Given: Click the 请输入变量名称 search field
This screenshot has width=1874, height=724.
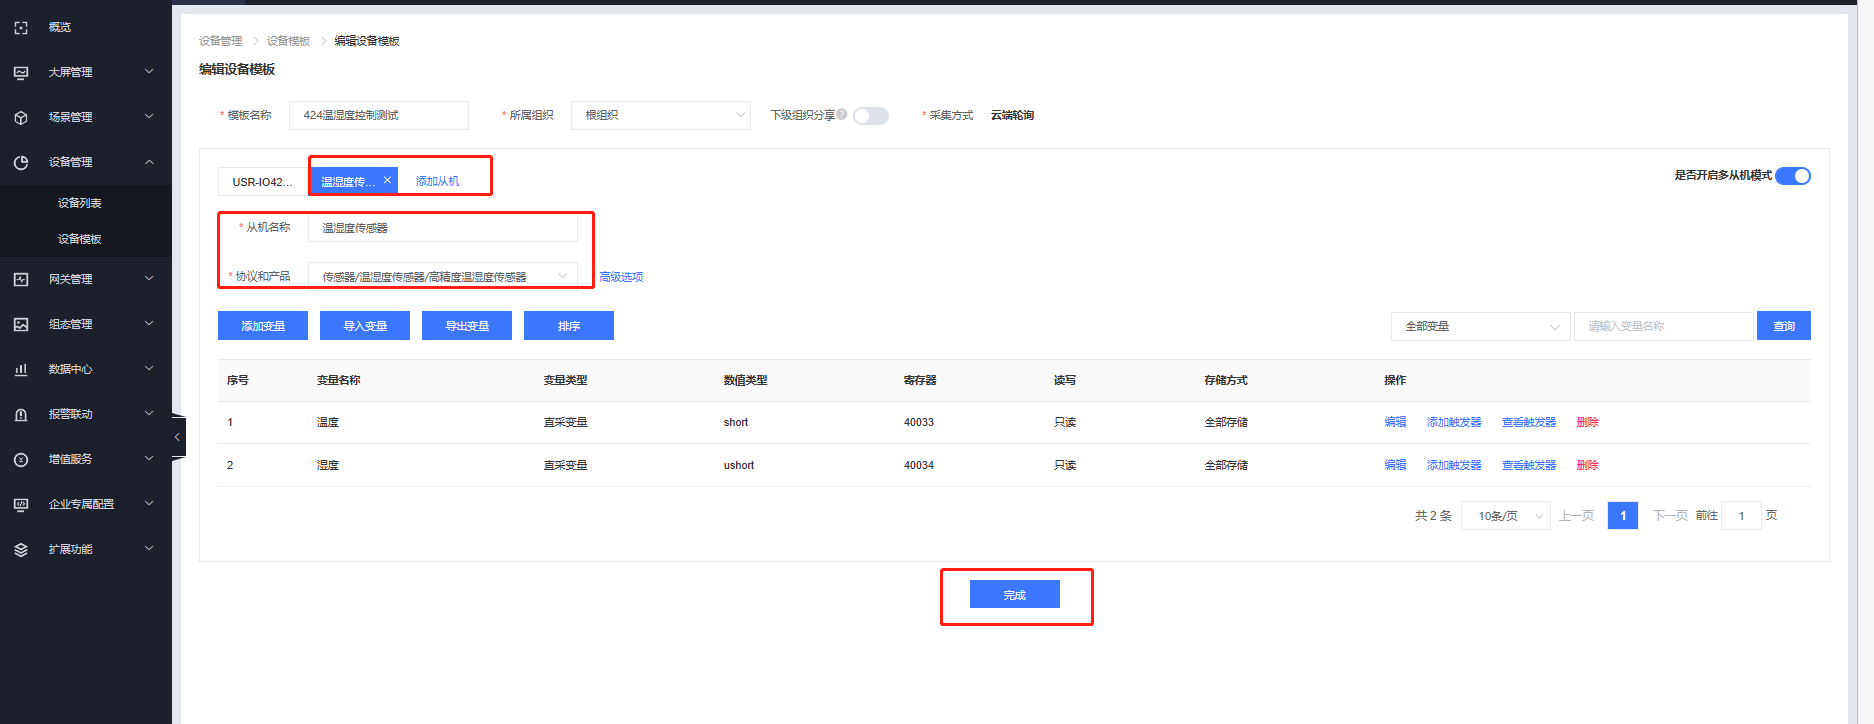Looking at the screenshot, I should (1663, 326).
